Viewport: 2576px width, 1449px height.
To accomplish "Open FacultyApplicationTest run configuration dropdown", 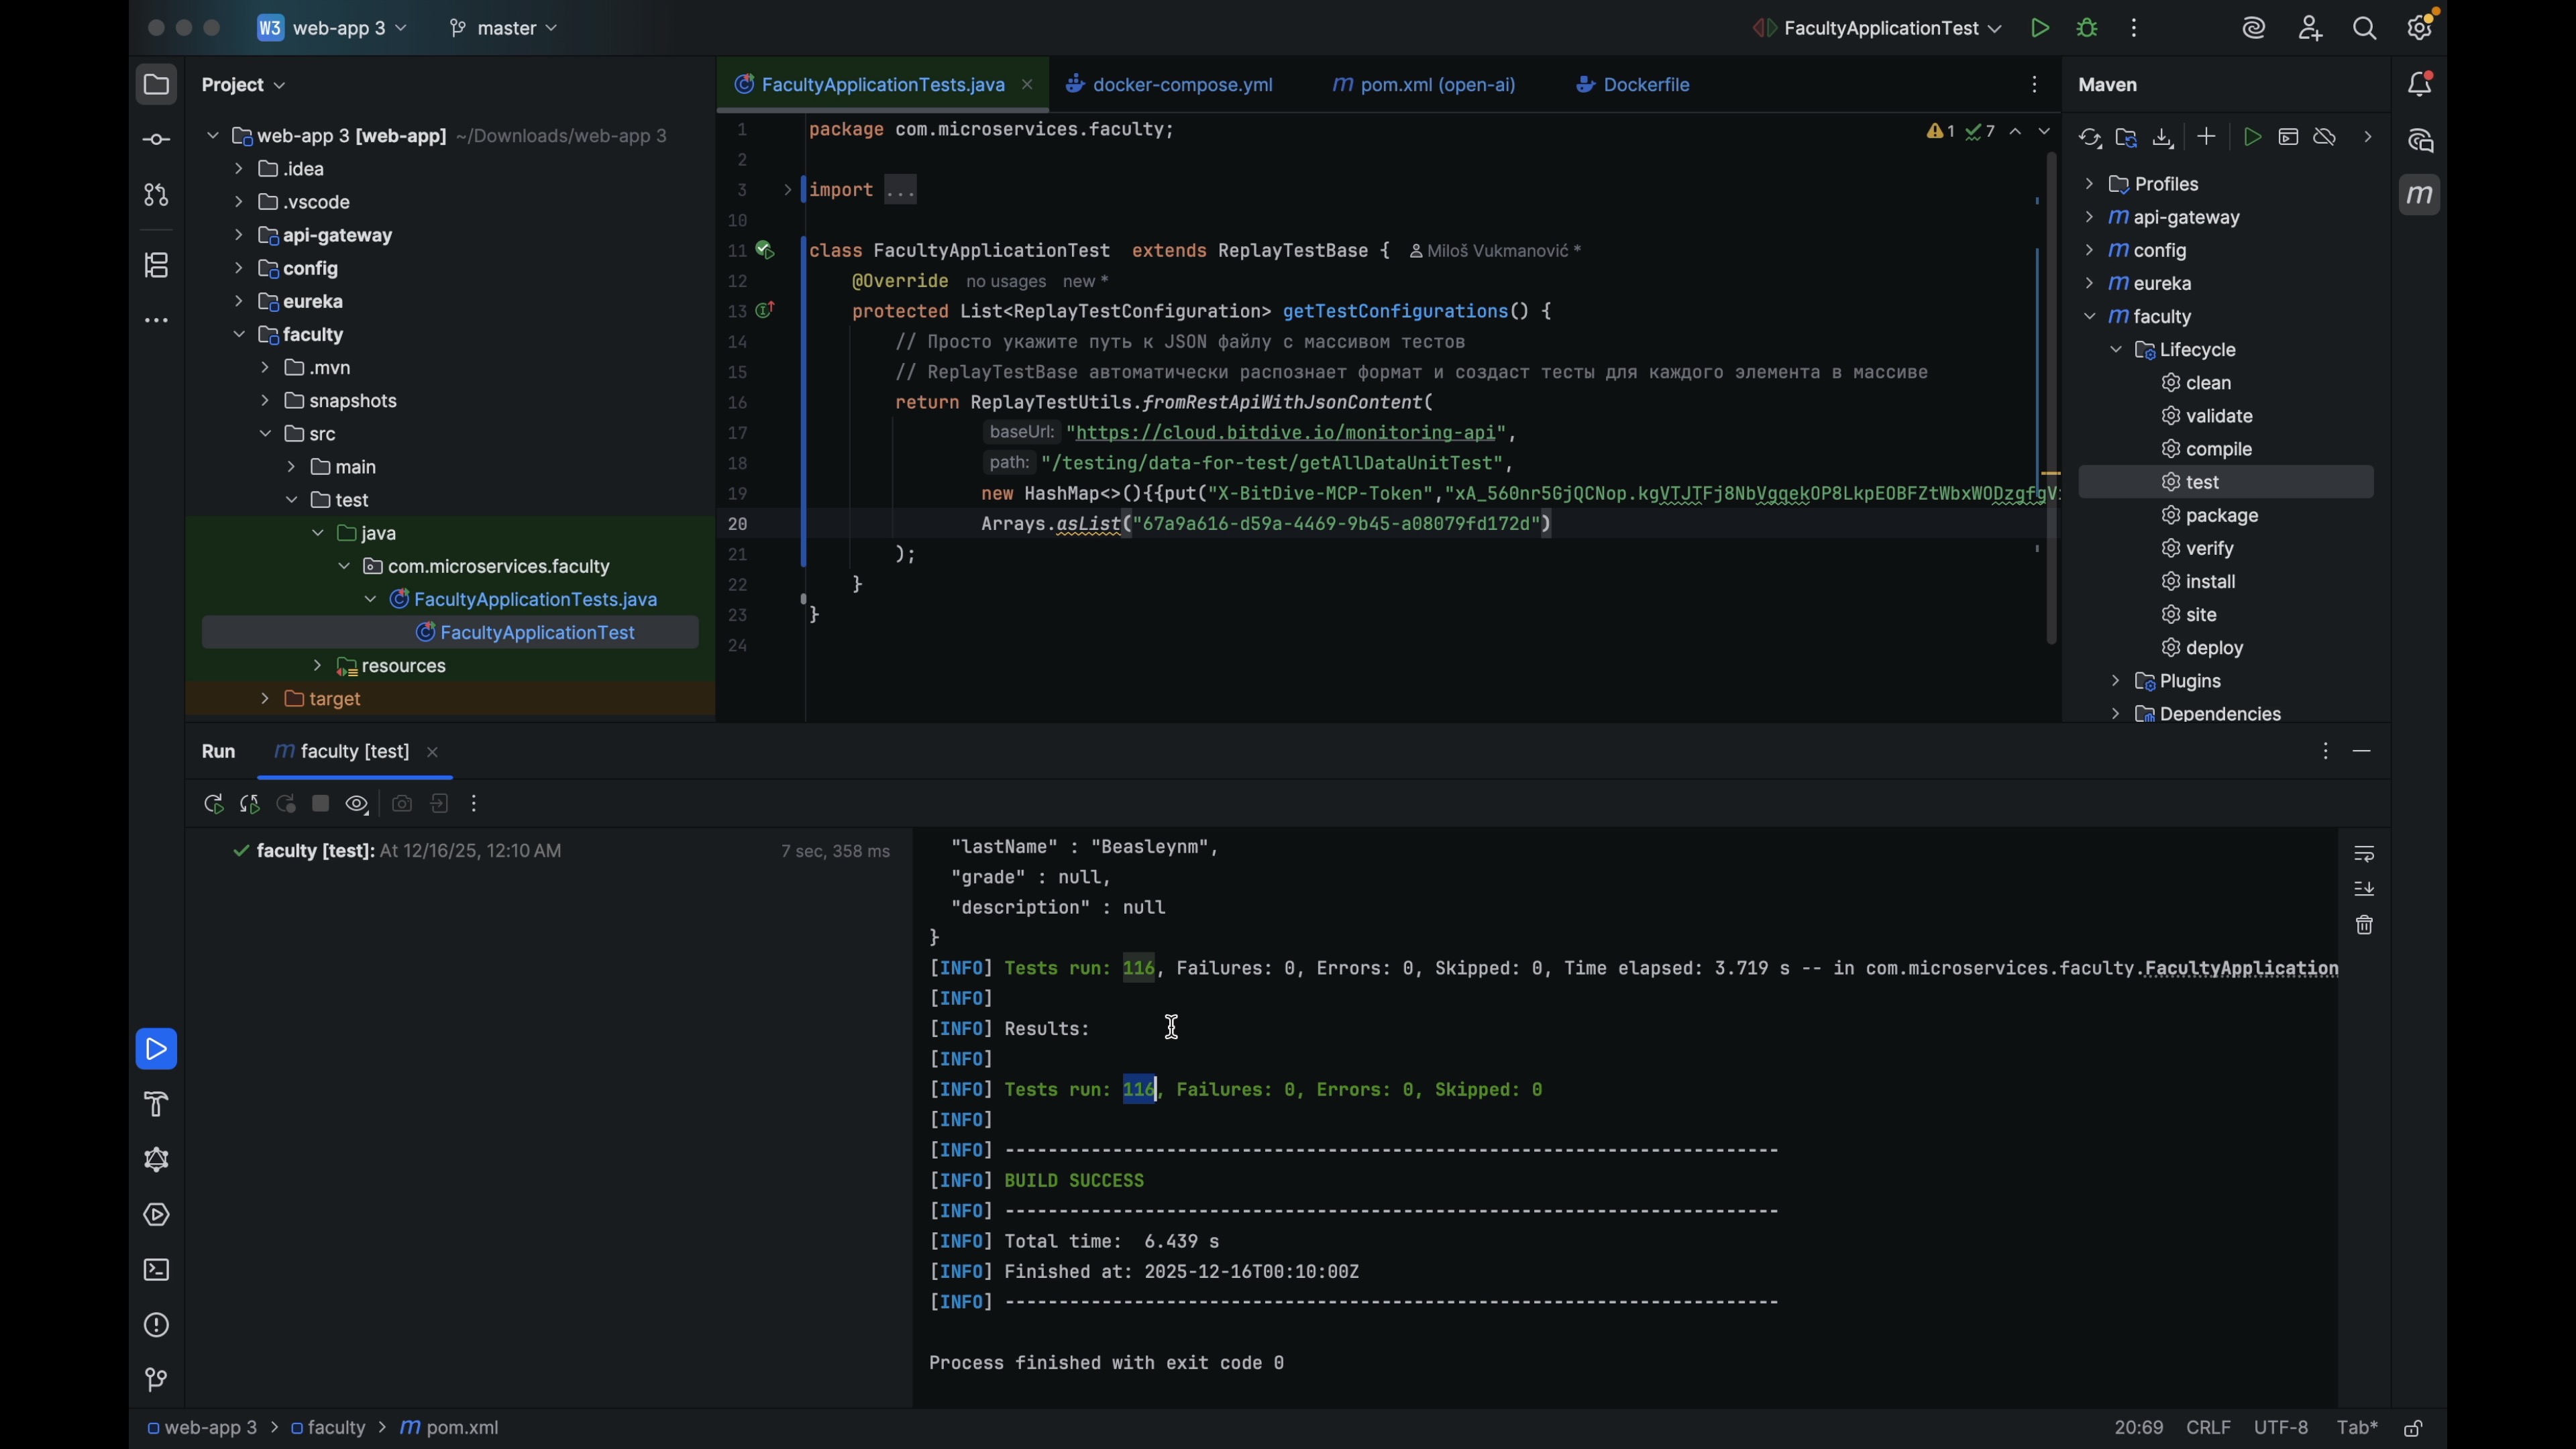I will (x=1878, y=29).
